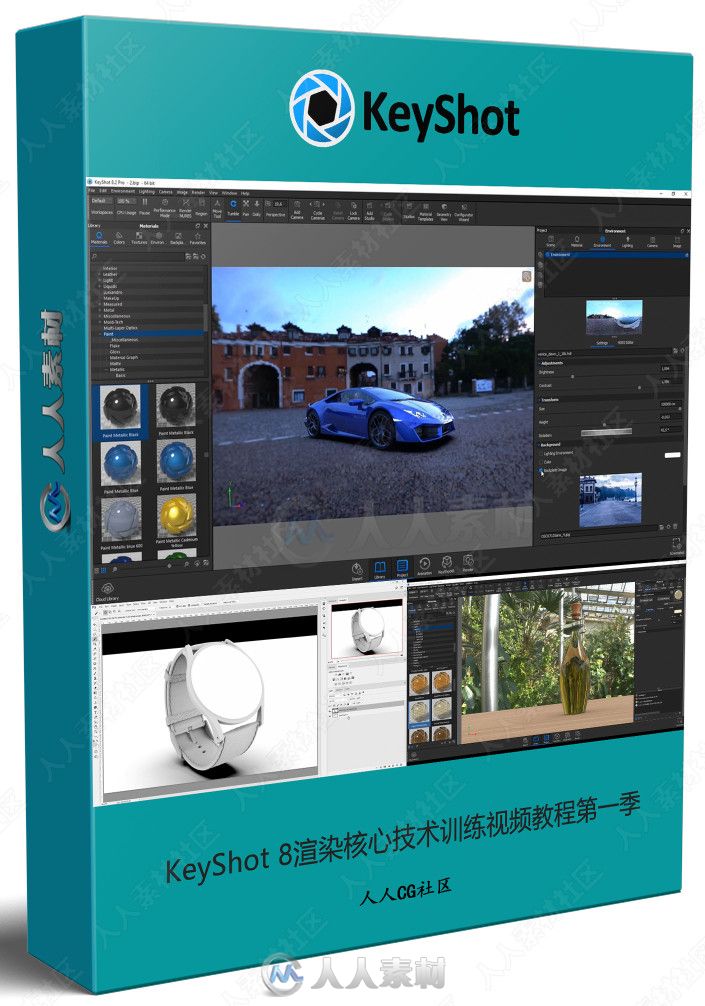Image resolution: width=705 pixels, height=1006 pixels.
Task: Click the Rotation value field
Action: coord(670,430)
